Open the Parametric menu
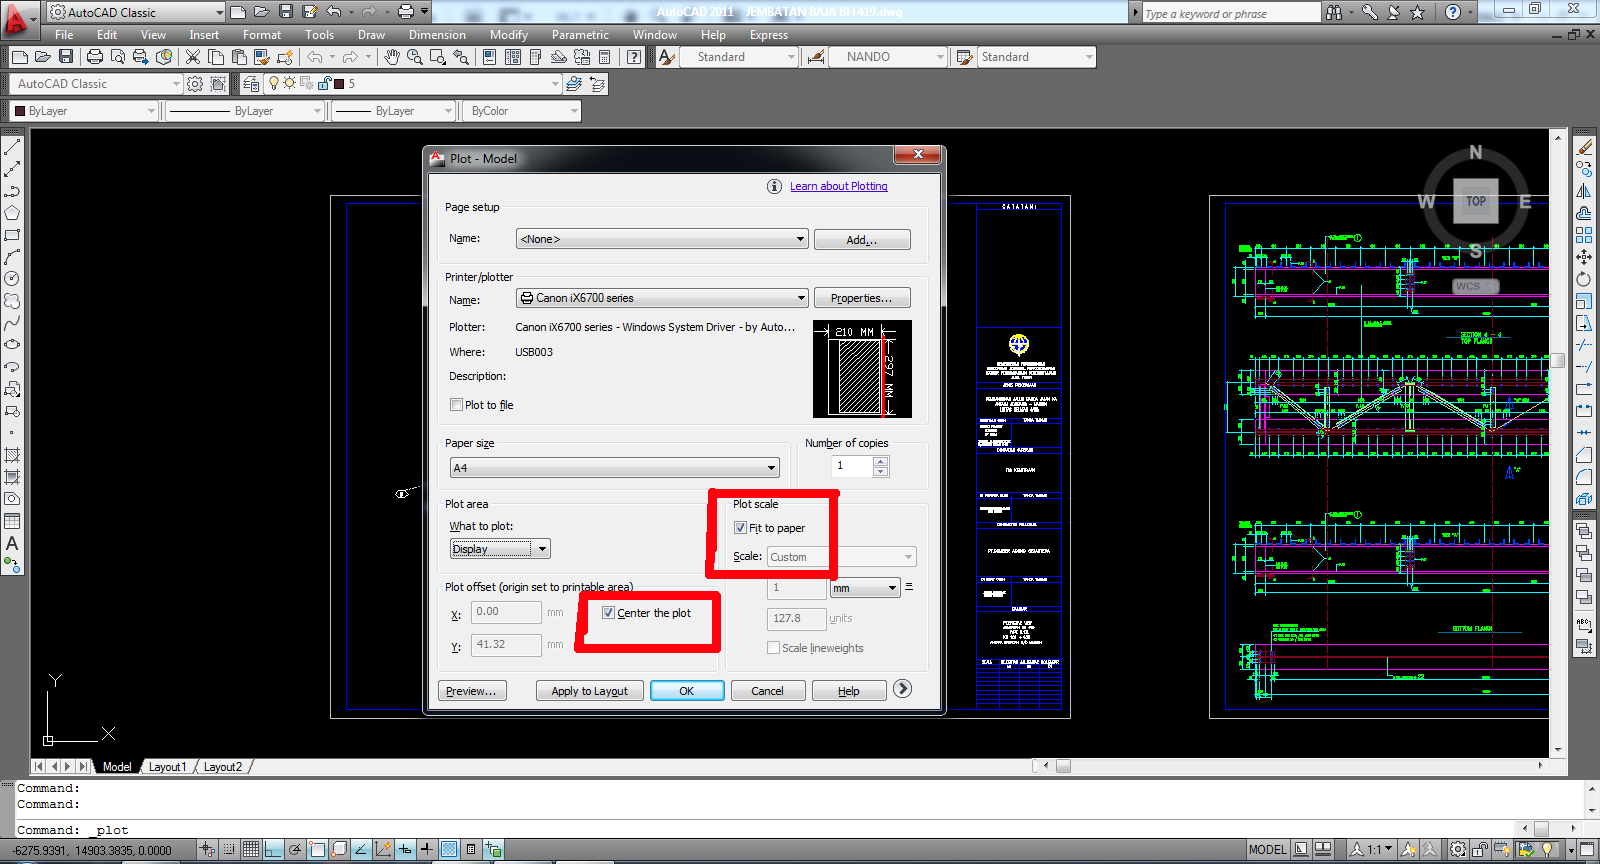1600x864 pixels. pyautogui.click(x=580, y=35)
